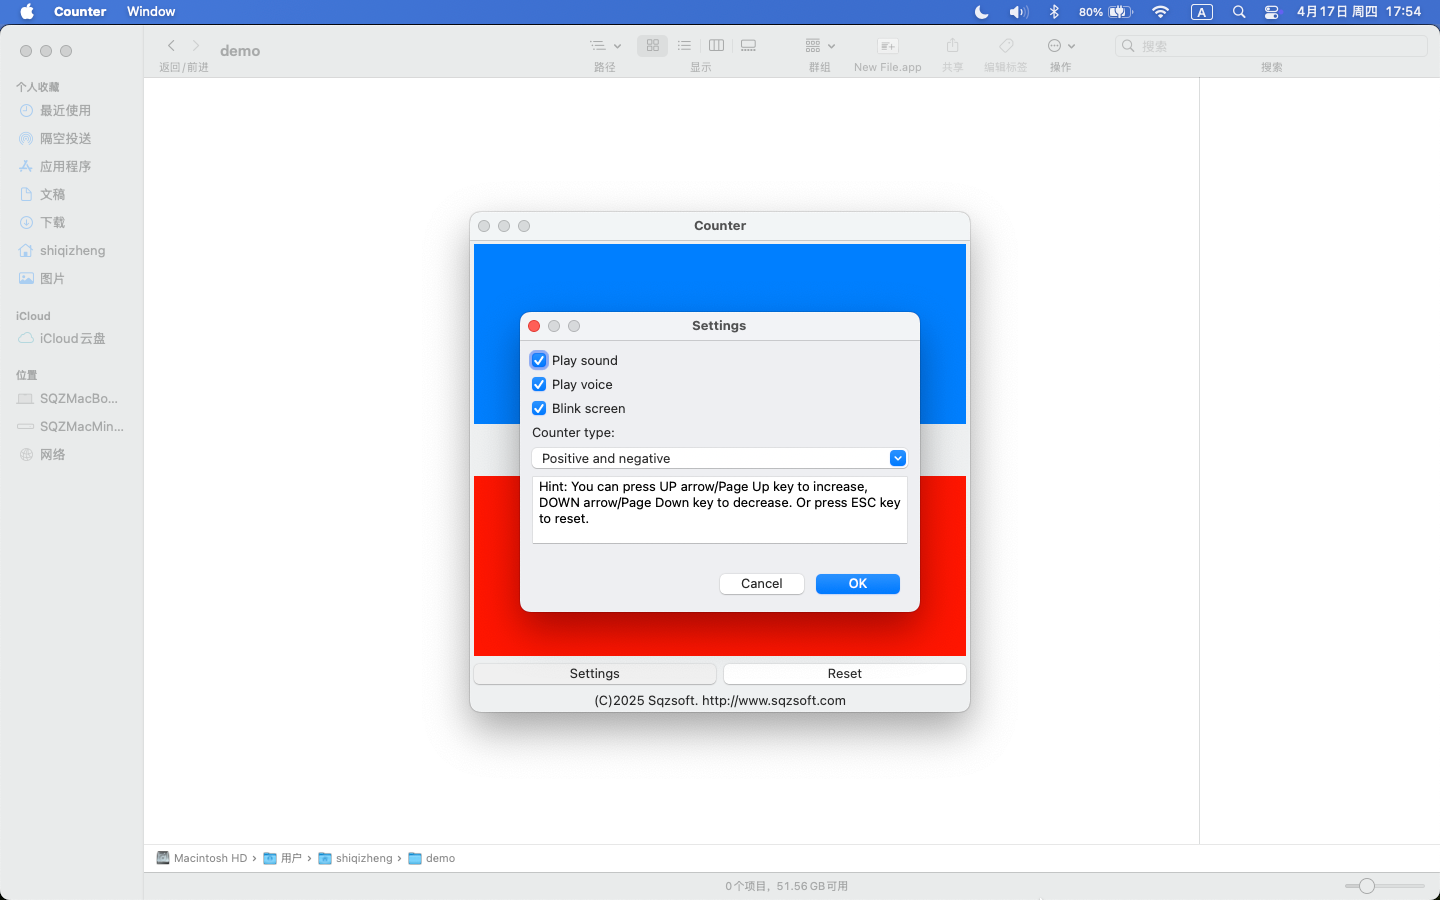1440x900 pixels.
Task: Open shiqizheng home in Finder sidebar
Action: coord(71,251)
